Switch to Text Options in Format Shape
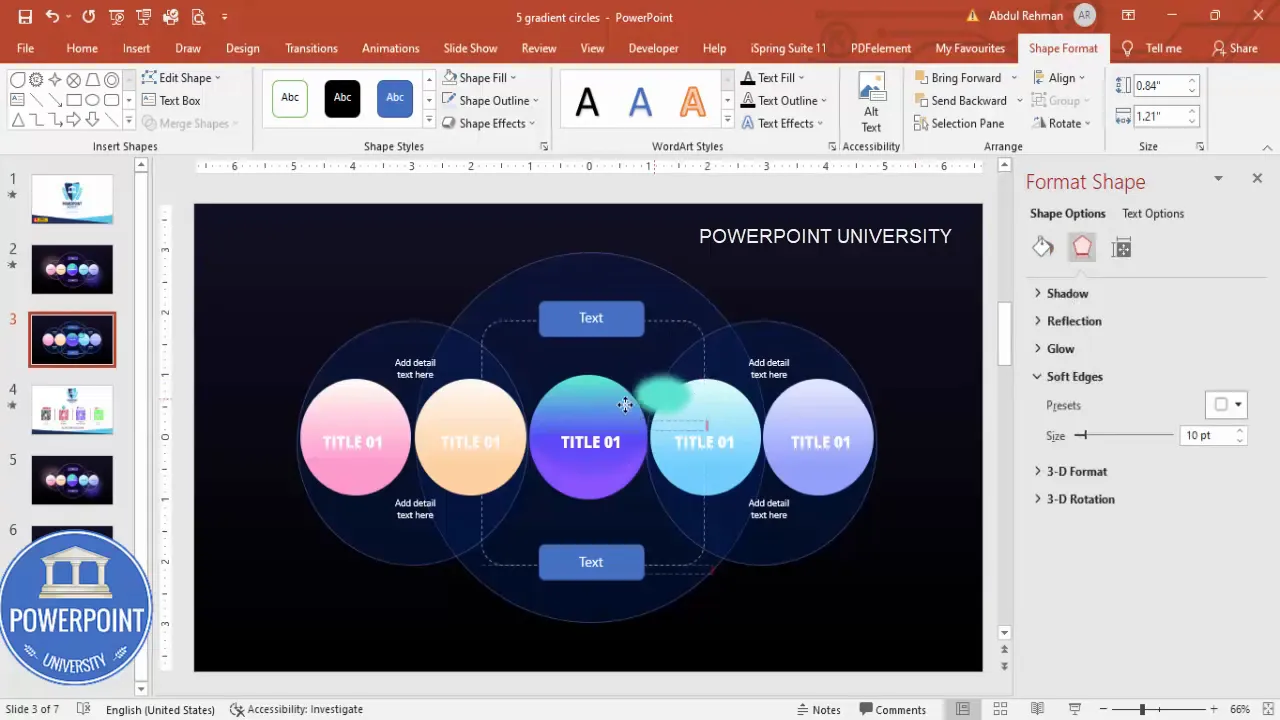Viewport: 1280px width, 720px height. pos(1153,213)
